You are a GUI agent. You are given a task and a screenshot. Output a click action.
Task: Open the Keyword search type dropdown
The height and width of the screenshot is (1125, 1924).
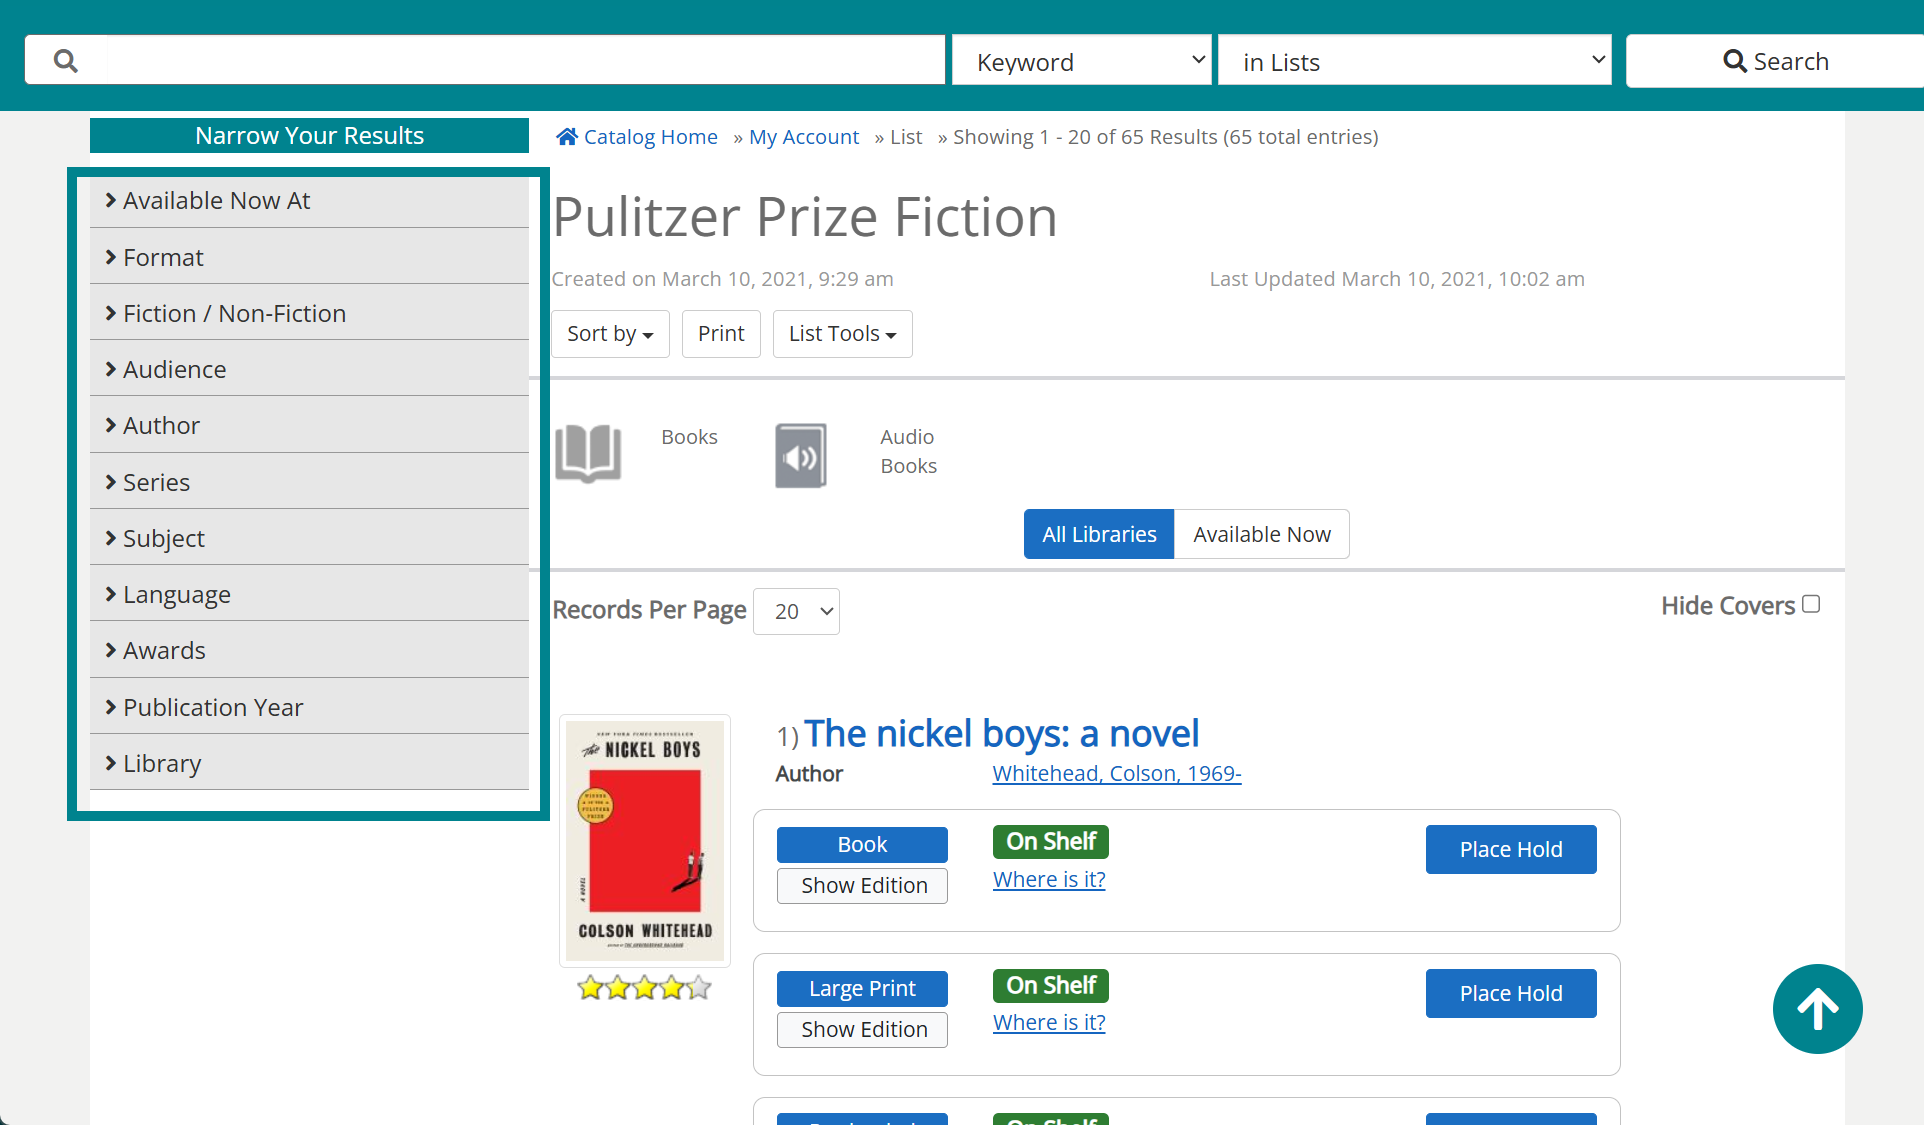tap(1081, 61)
